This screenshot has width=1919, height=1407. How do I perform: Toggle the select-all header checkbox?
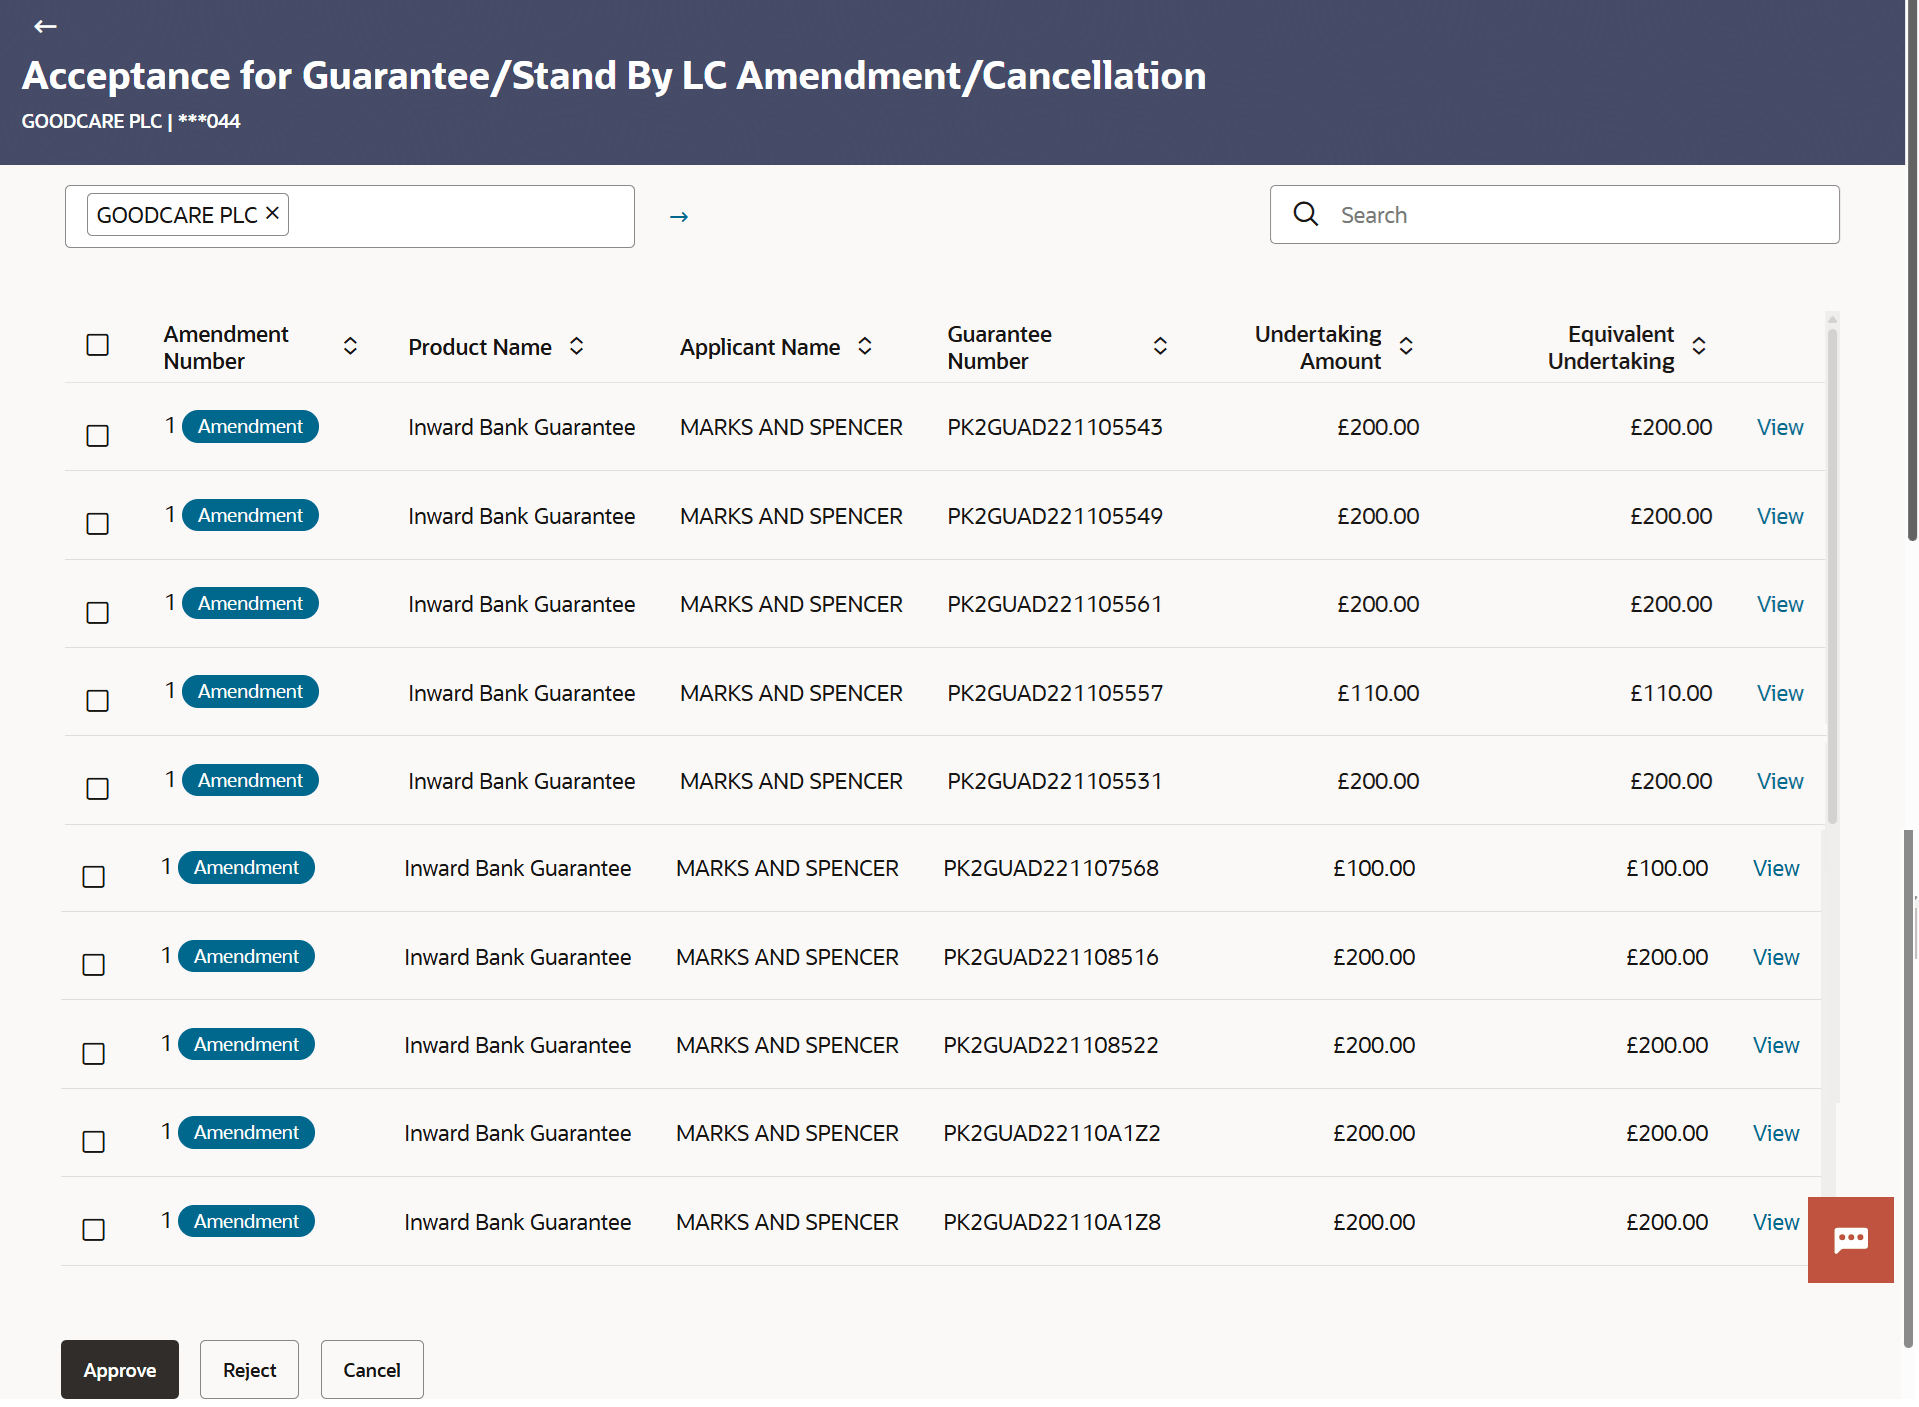click(x=98, y=345)
